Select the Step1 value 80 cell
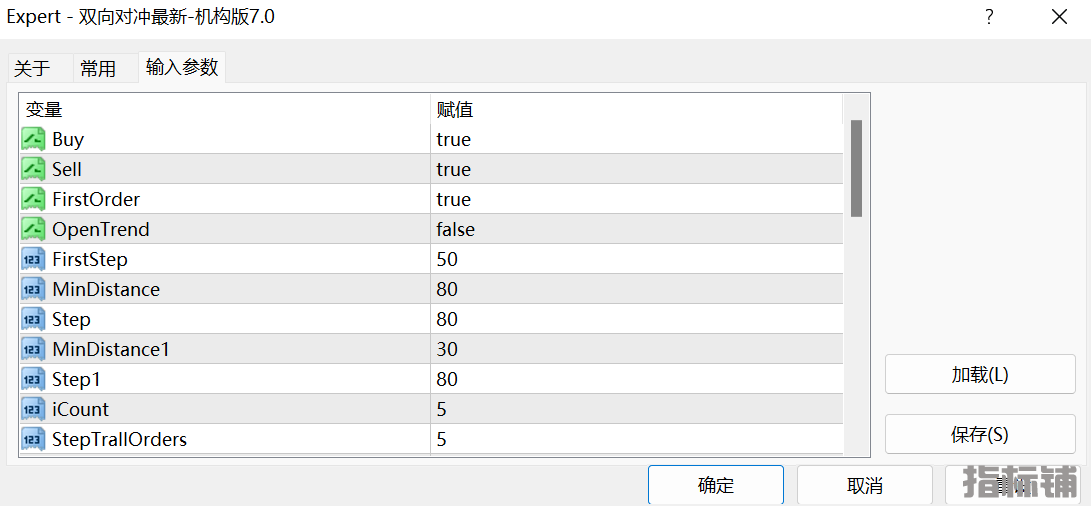Image resolution: width=1091 pixels, height=506 pixels. coord(637,379)
